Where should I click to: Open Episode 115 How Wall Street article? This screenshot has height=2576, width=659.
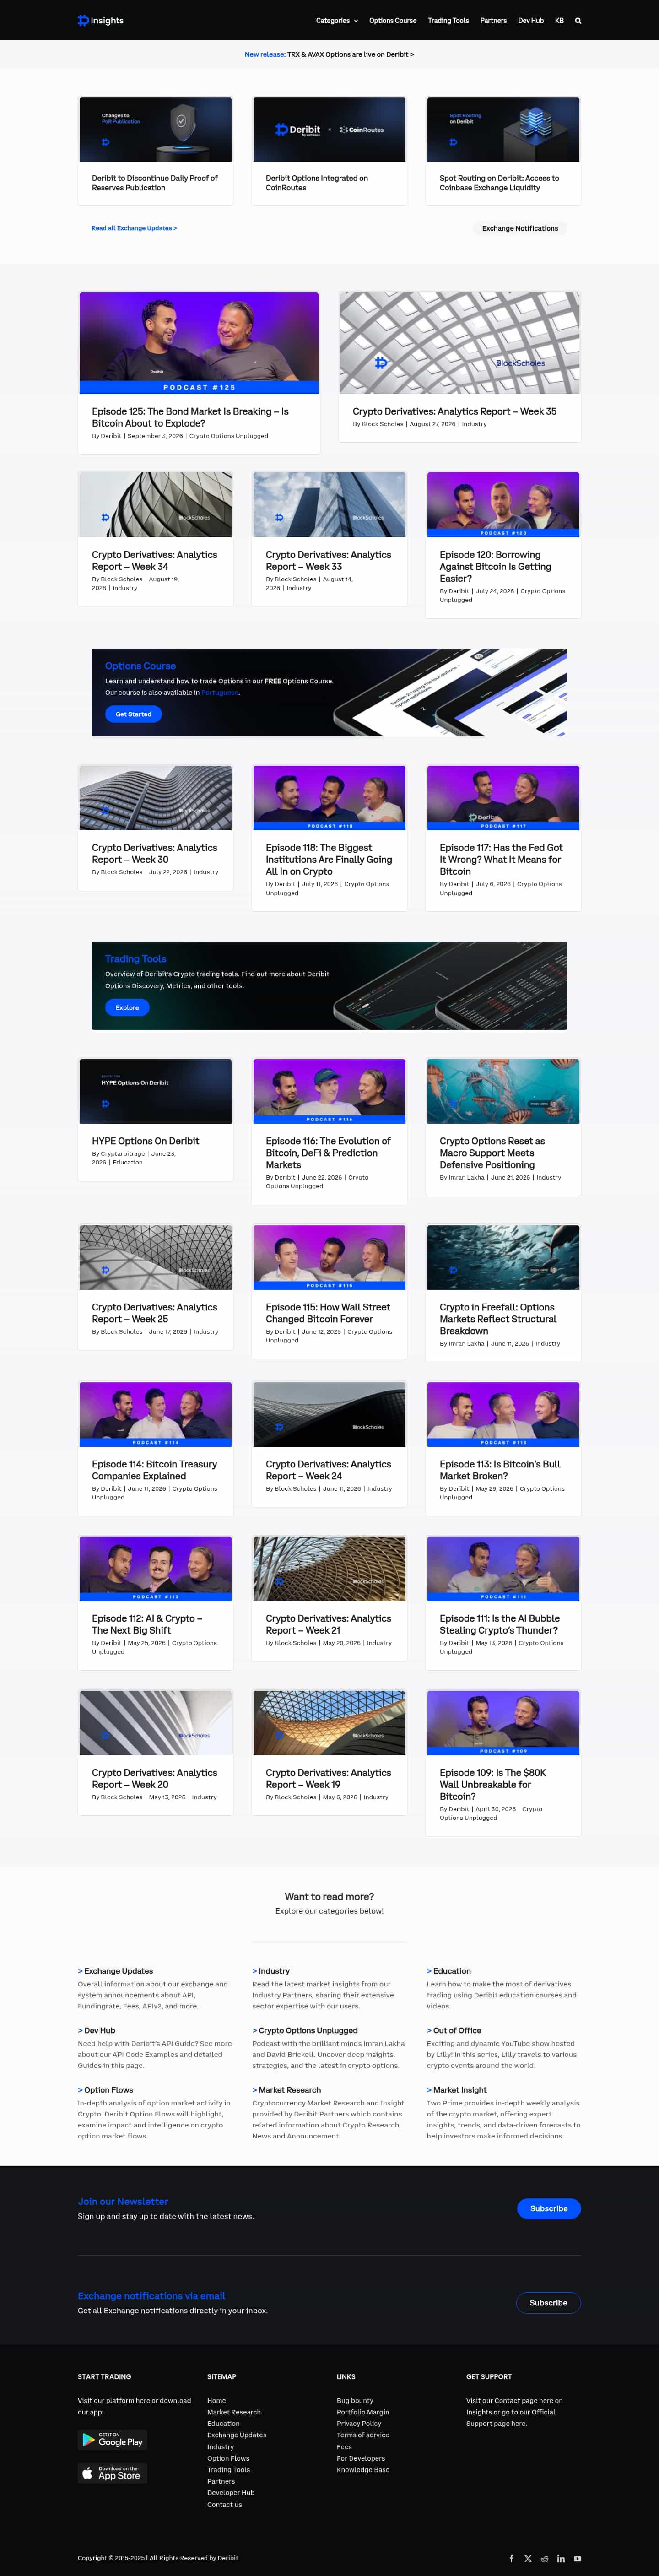328,1313
